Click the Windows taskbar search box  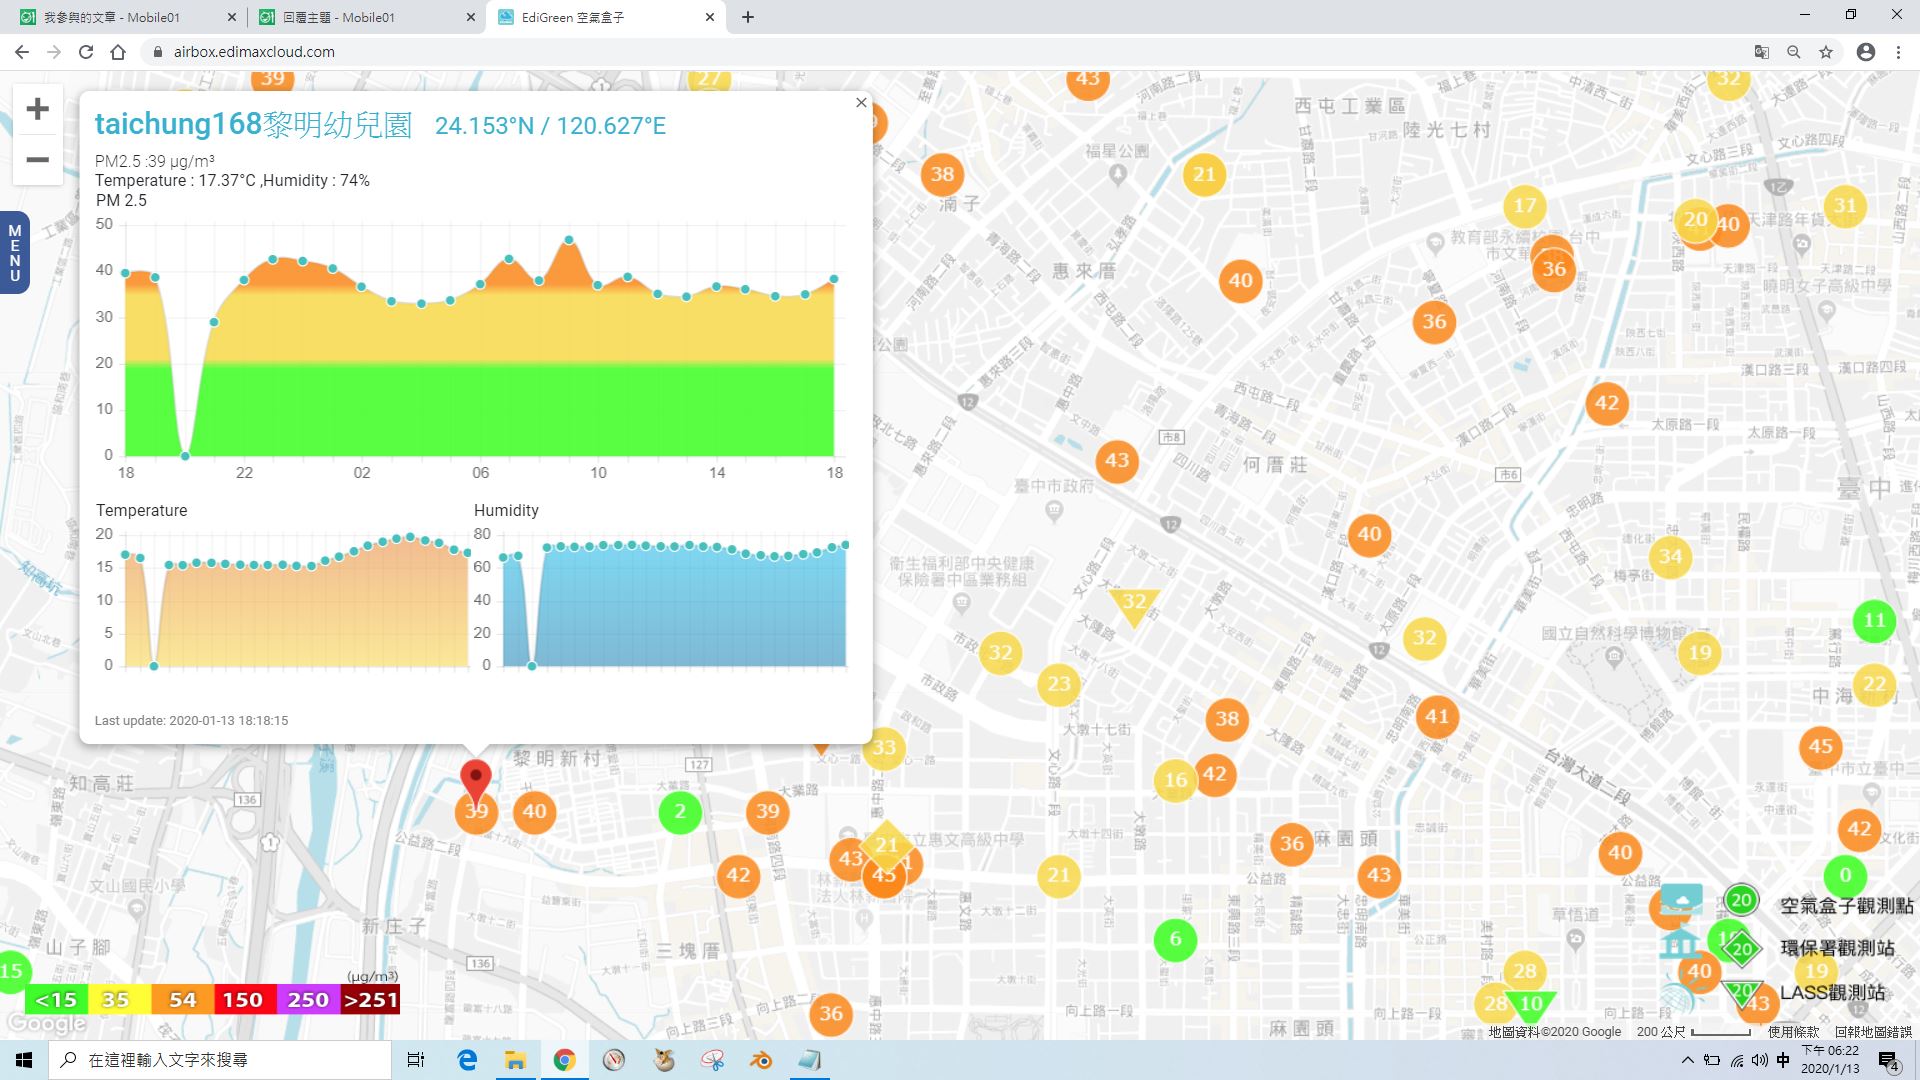[220, 1060]
